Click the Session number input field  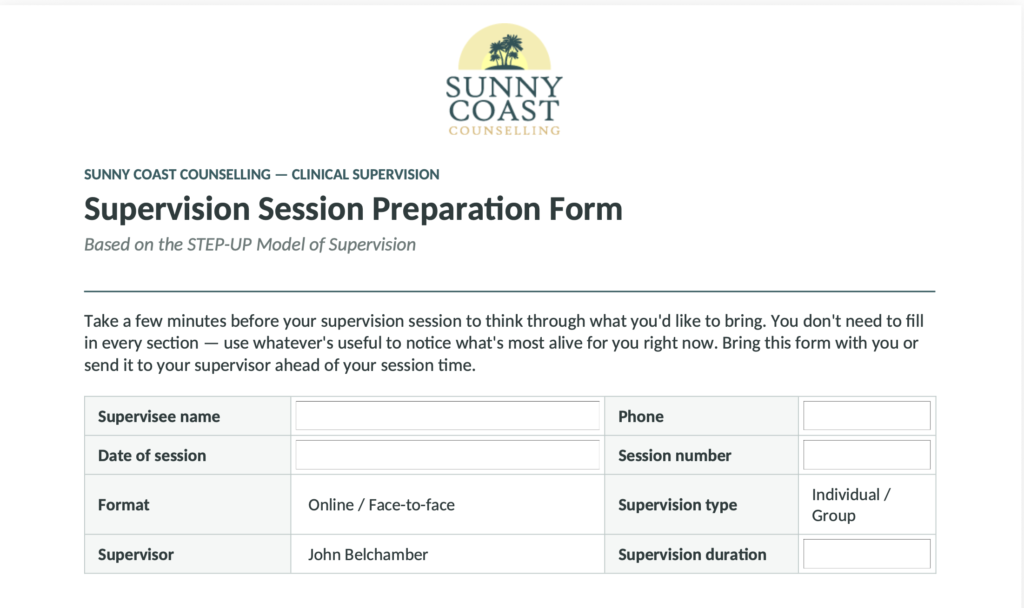[867, 455]
